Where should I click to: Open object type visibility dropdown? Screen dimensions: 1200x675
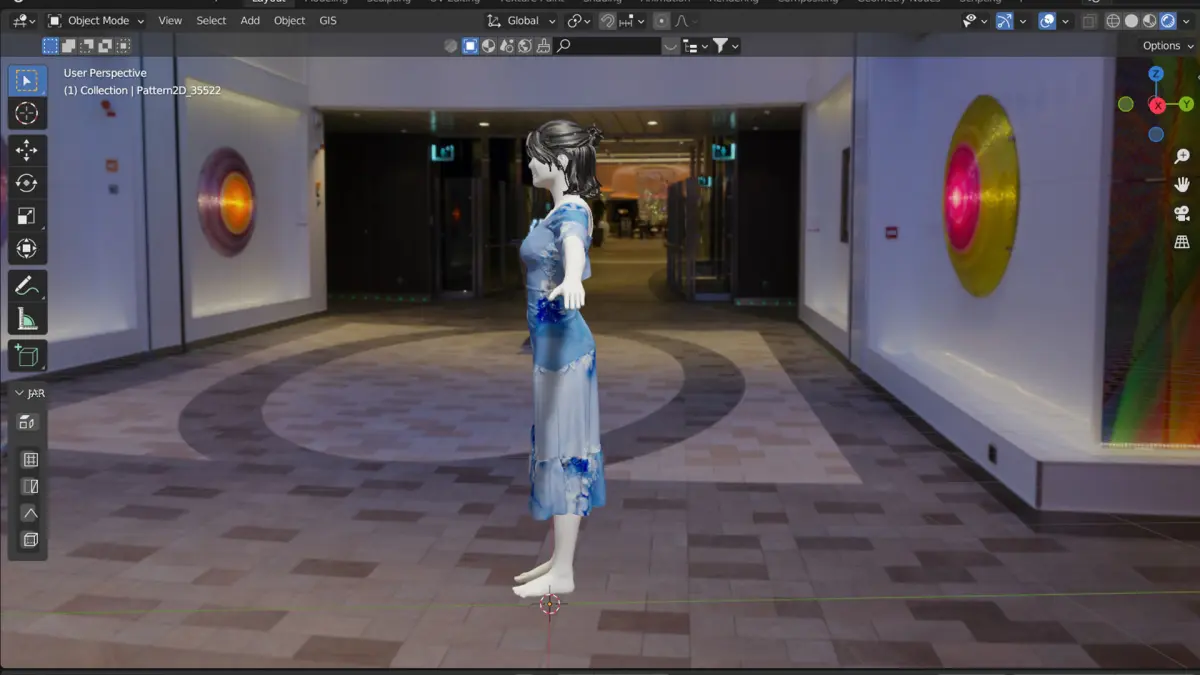pos(974,21)
